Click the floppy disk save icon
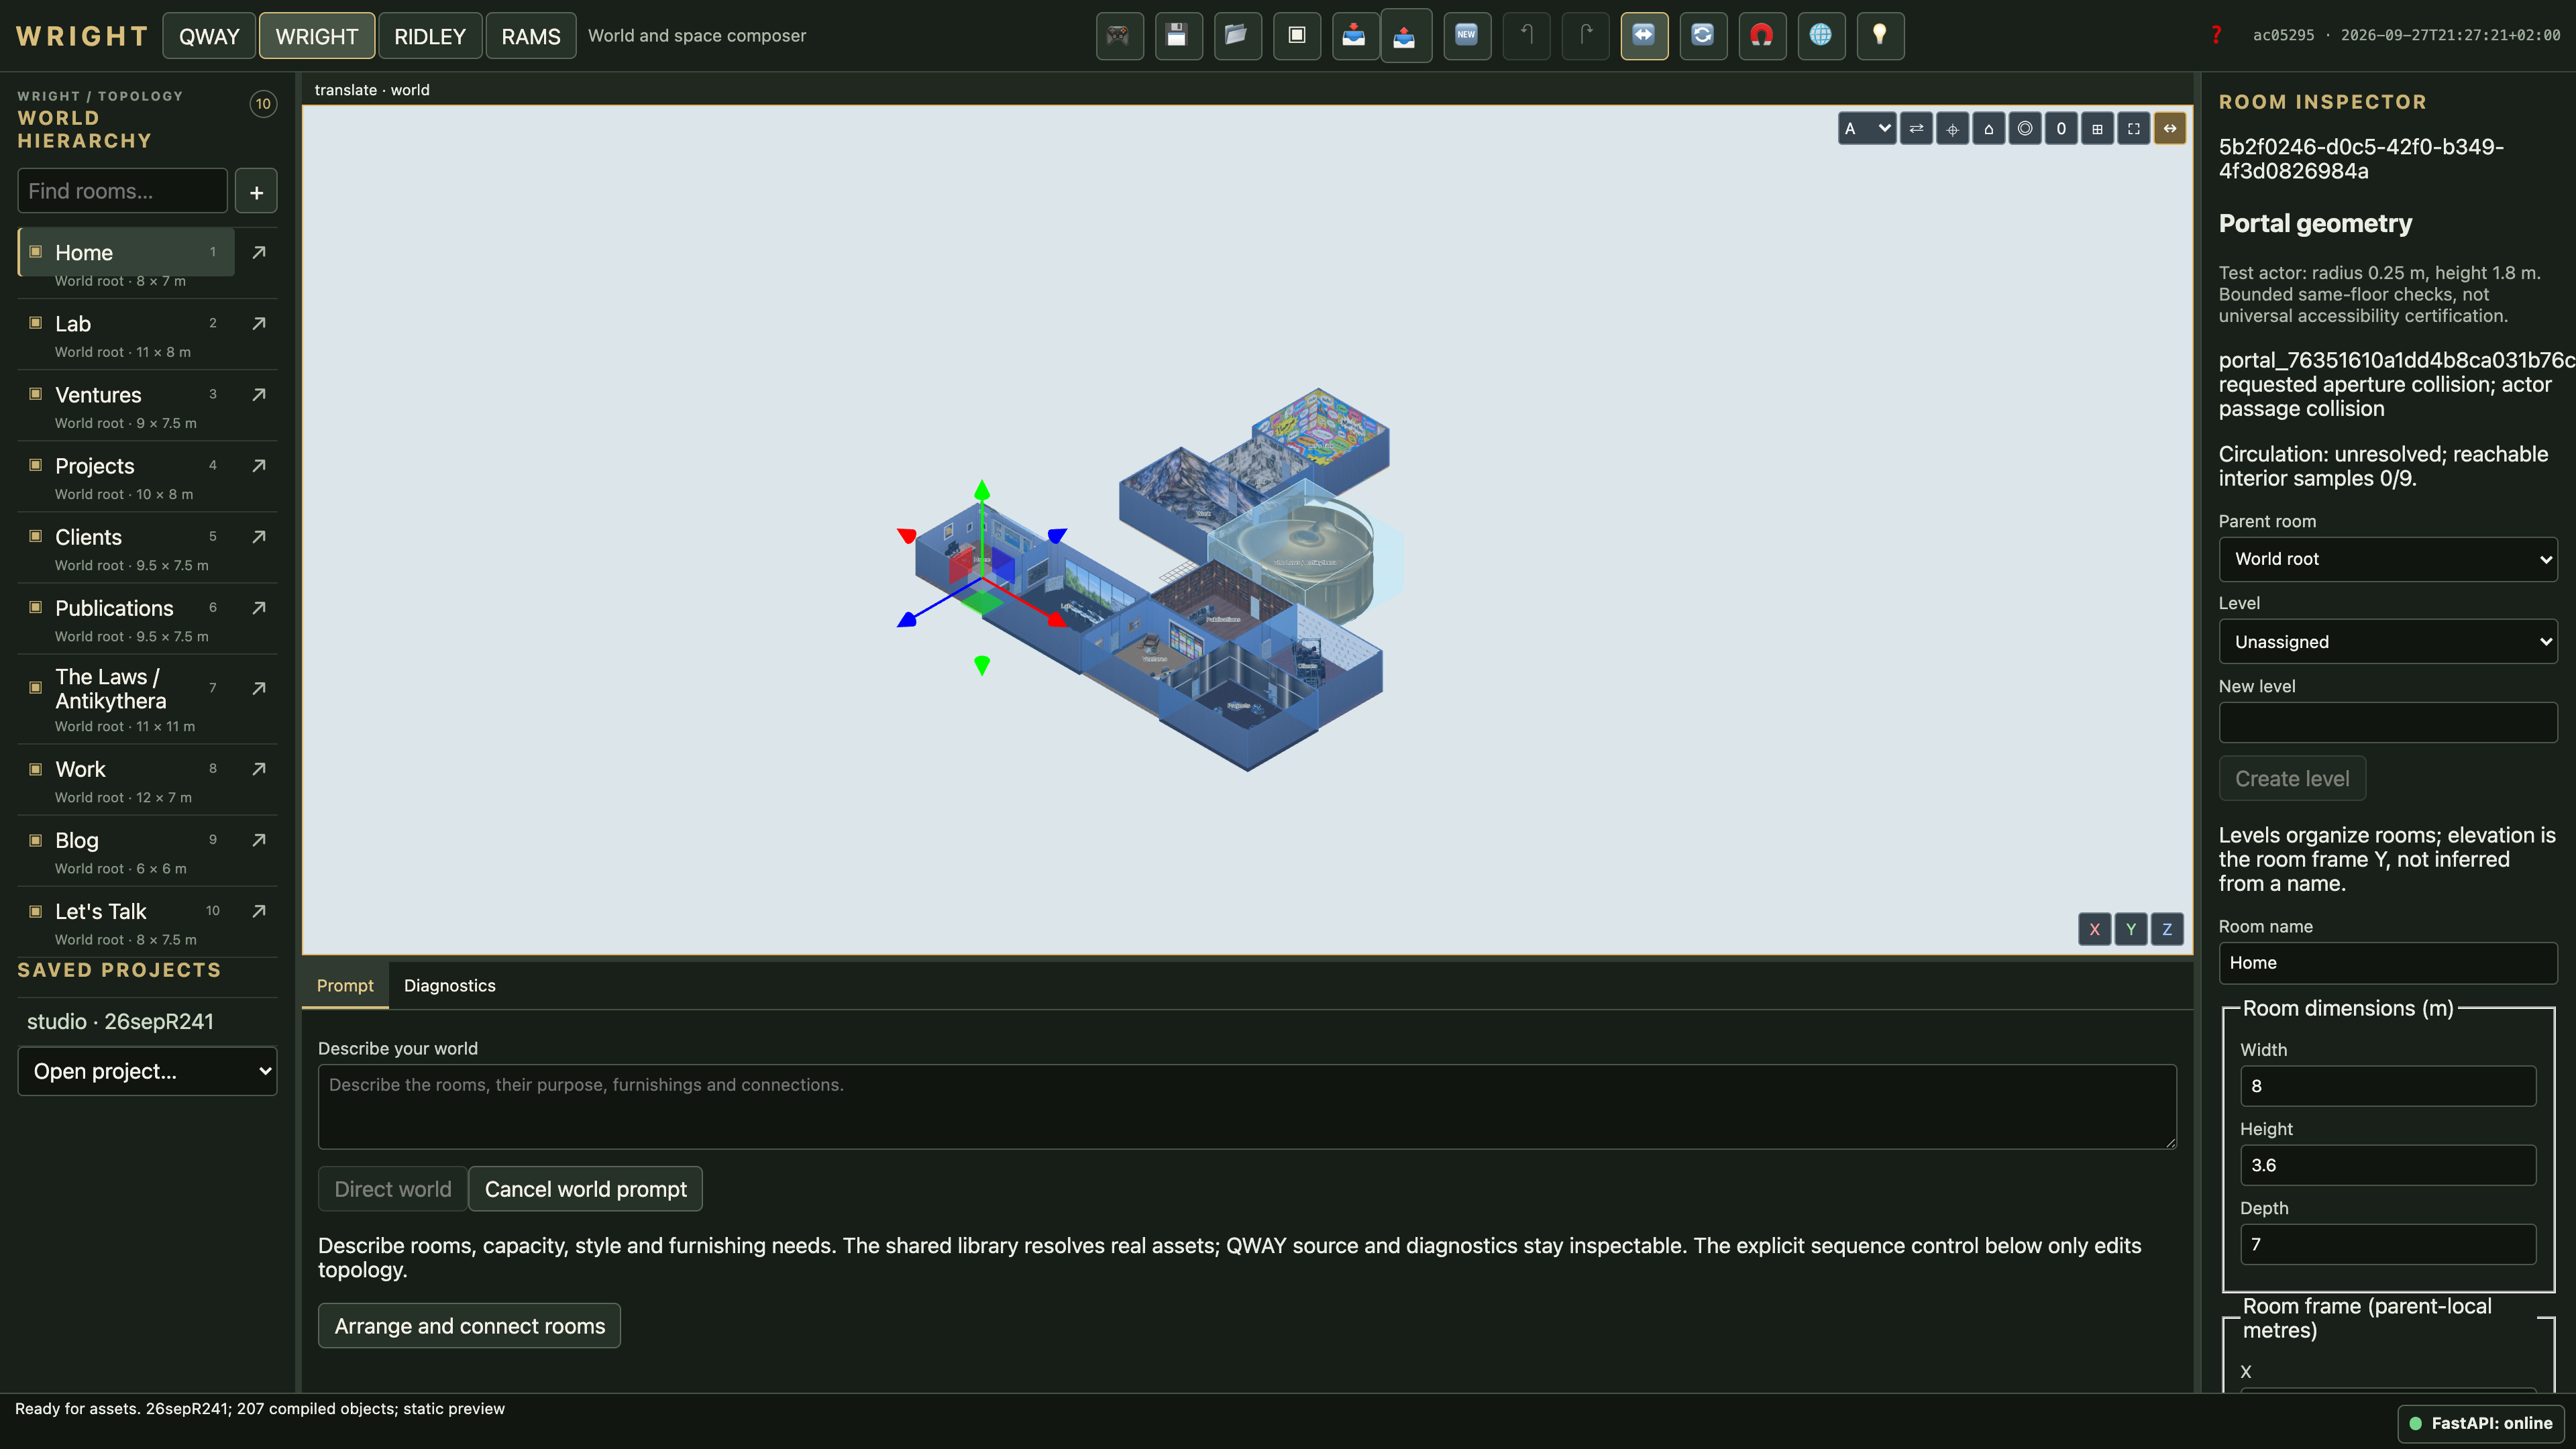The height and width of the screenshot is (1449, 2576). coord(1178,36)
